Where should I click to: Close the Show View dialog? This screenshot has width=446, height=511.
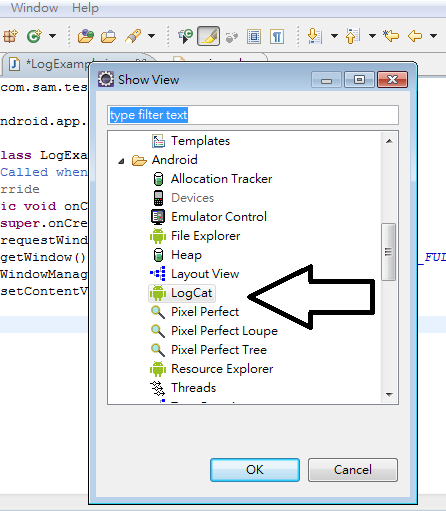point(392,79)
